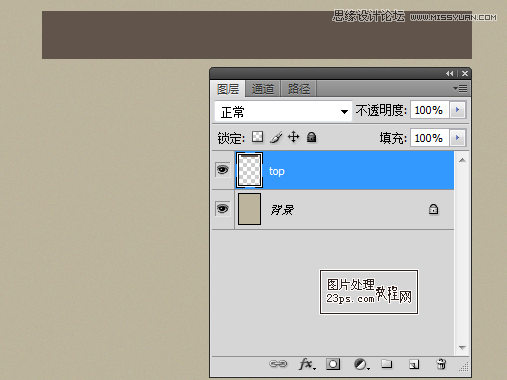This screenshot has height=380, width=507.
Task: Delete layer with trash icon
Action: point(441,364)
